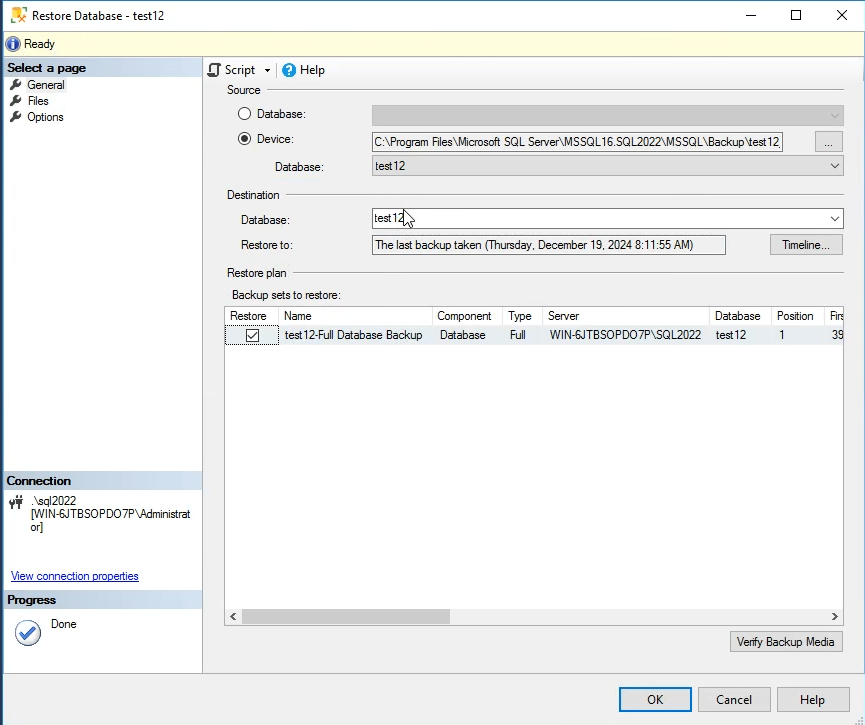Click the connection plug icon
Viewport: 865px width, 725px height.
pos(16,502)
